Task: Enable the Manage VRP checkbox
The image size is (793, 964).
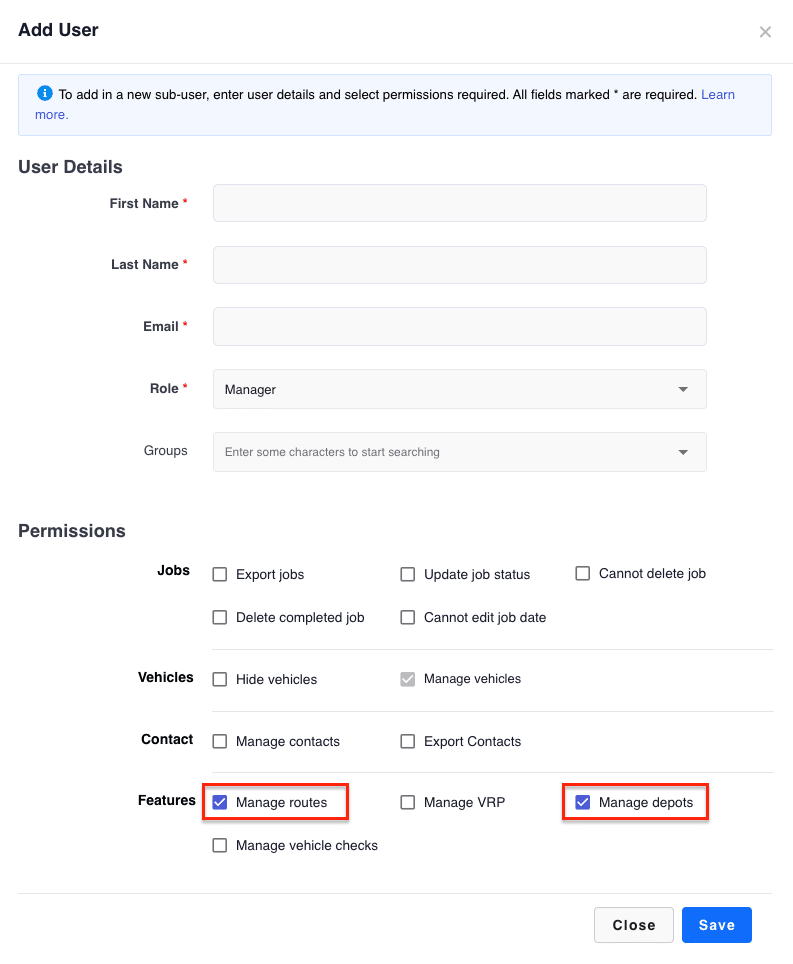Action: point(408,803)
